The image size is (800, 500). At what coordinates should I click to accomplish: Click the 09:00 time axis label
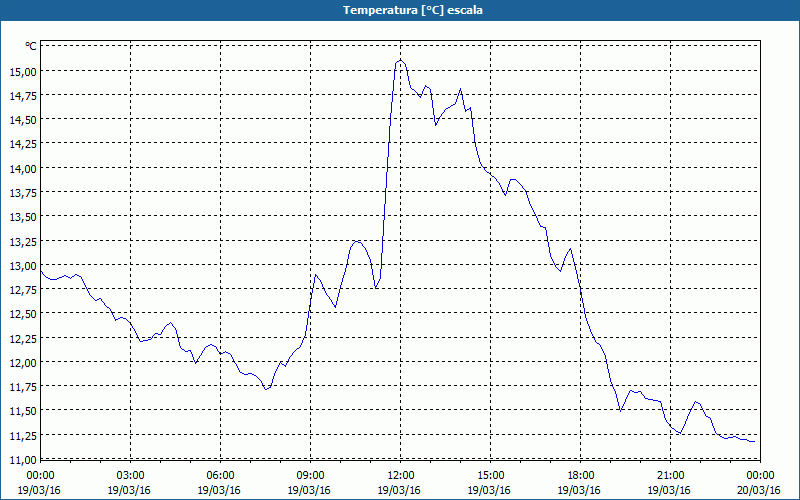310,476
